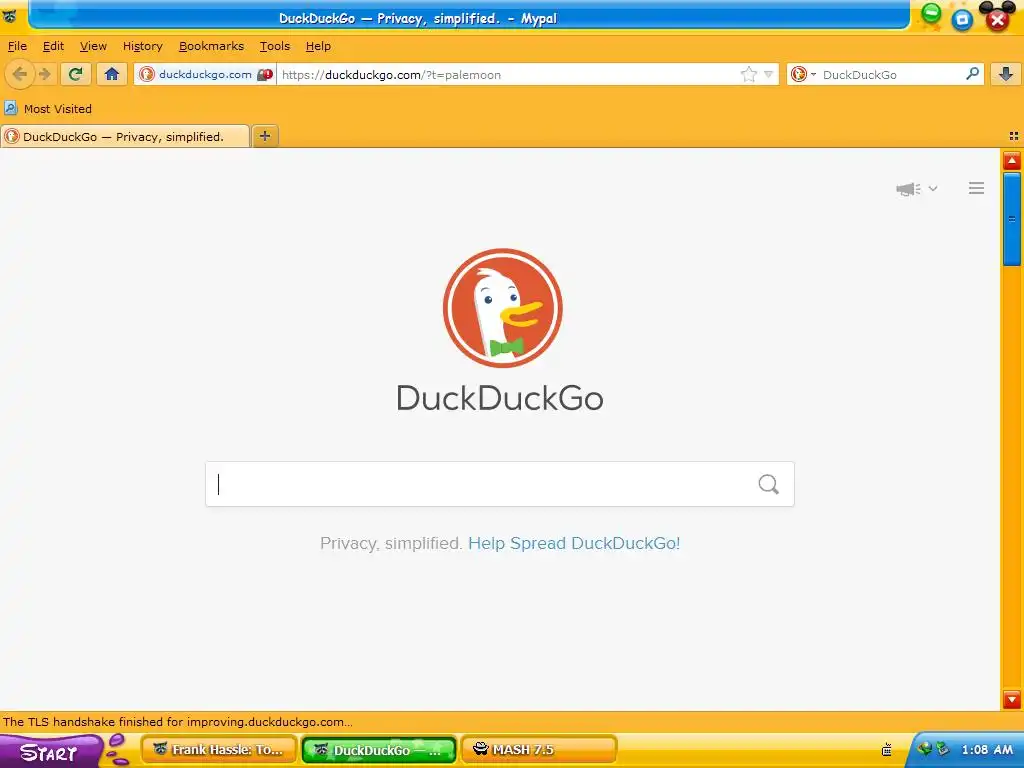
Task: Click the small tray icon left of notification area
Action: pyautogui.click(x=886, y=750)
